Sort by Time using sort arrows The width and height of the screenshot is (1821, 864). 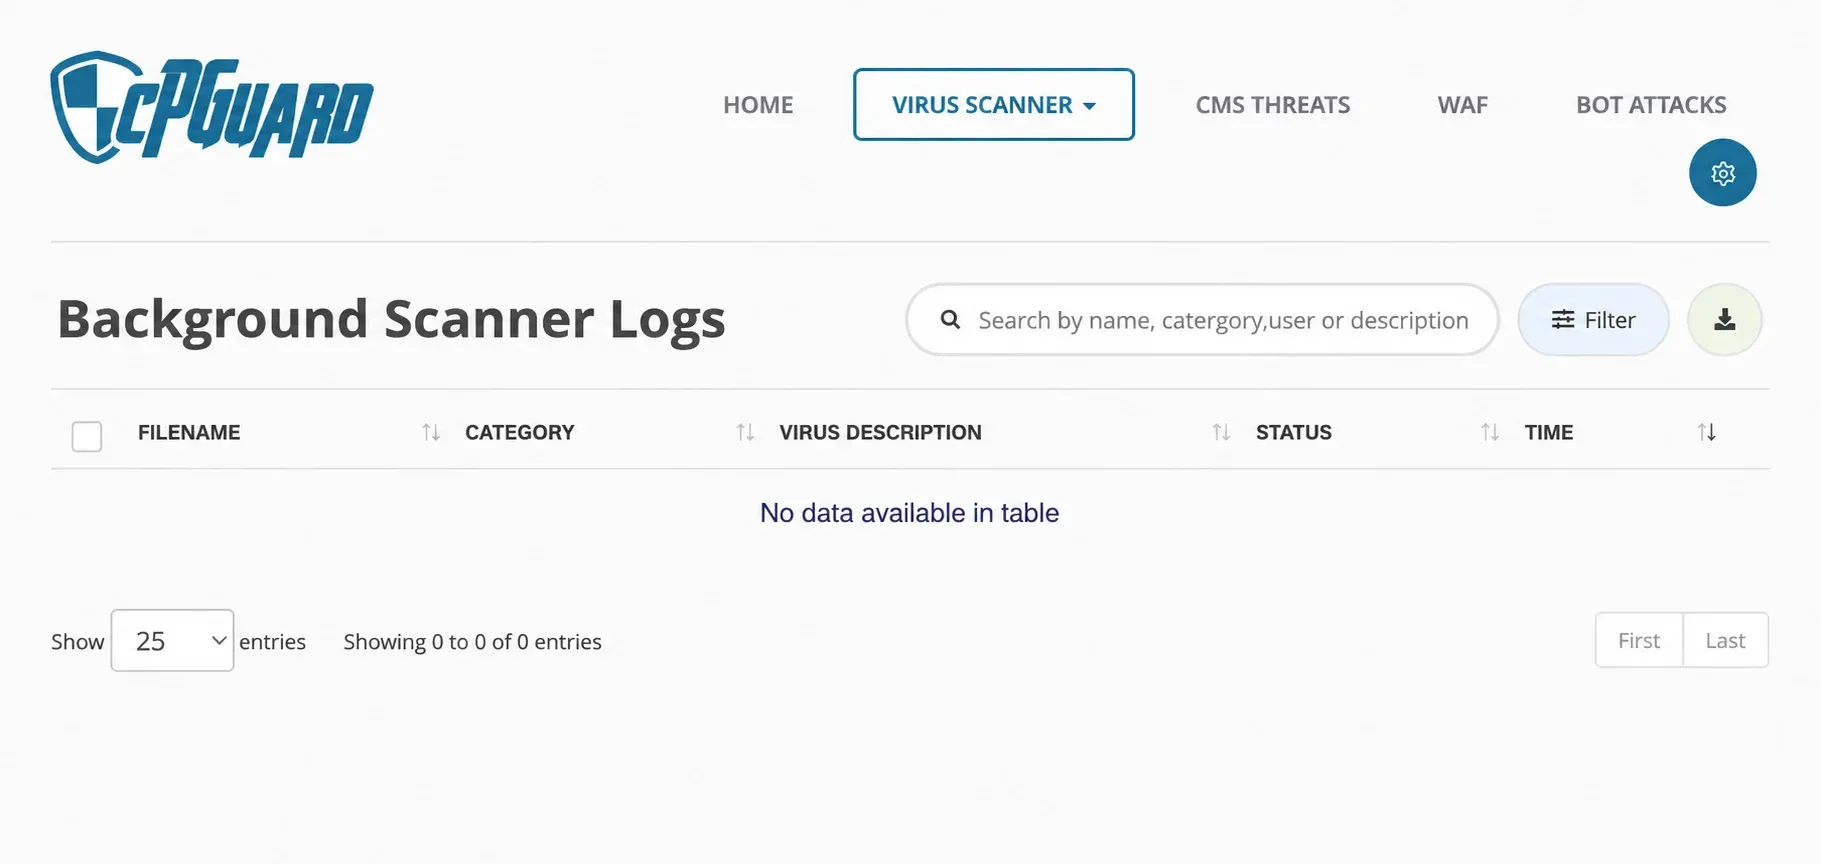point(1707,432)
